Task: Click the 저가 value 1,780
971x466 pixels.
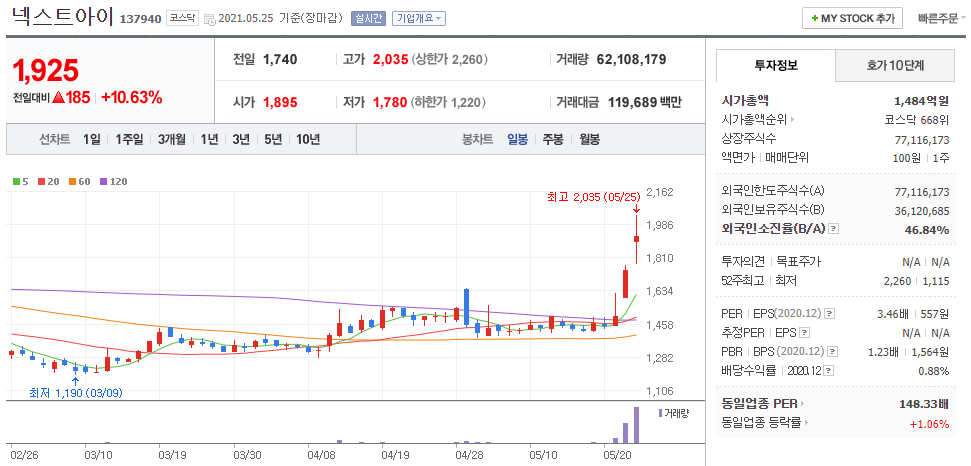Action: point(390,102)
